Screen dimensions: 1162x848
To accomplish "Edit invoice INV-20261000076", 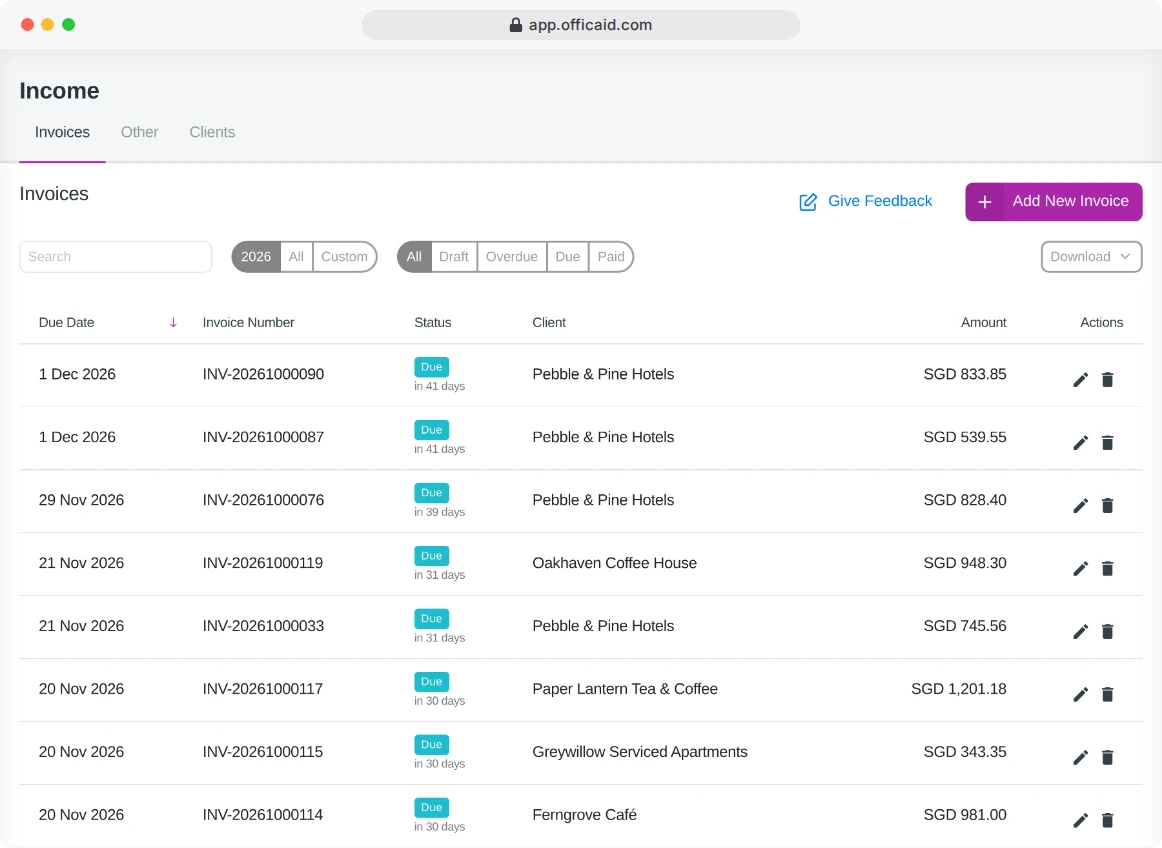I will (1080, 506).
